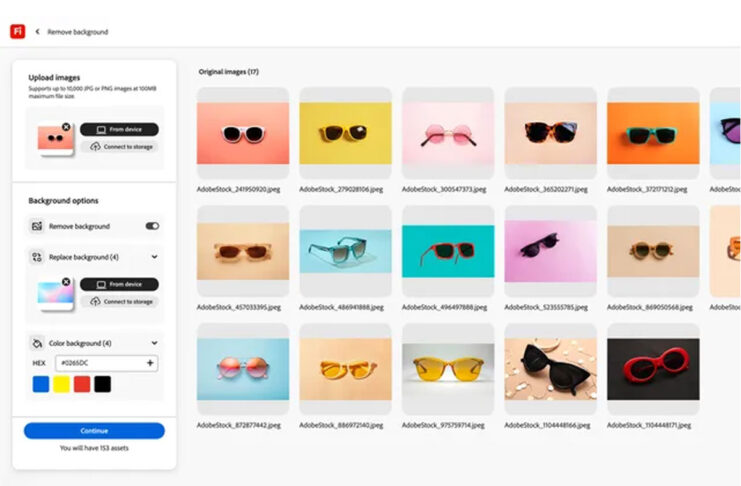Click the Original images (17) heading
This screenshot has width=741, height=486.
[229, 72]
